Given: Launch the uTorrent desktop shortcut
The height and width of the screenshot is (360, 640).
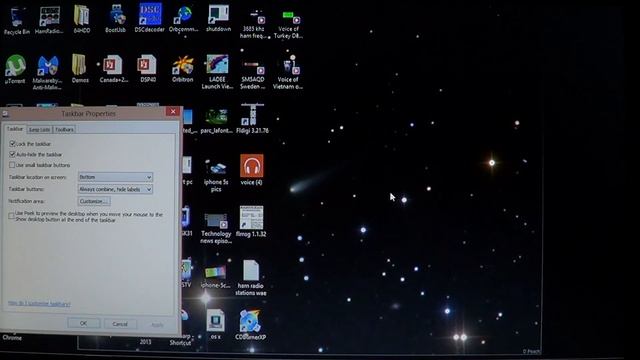Looking at the screenshot, I should pos(15,69).
